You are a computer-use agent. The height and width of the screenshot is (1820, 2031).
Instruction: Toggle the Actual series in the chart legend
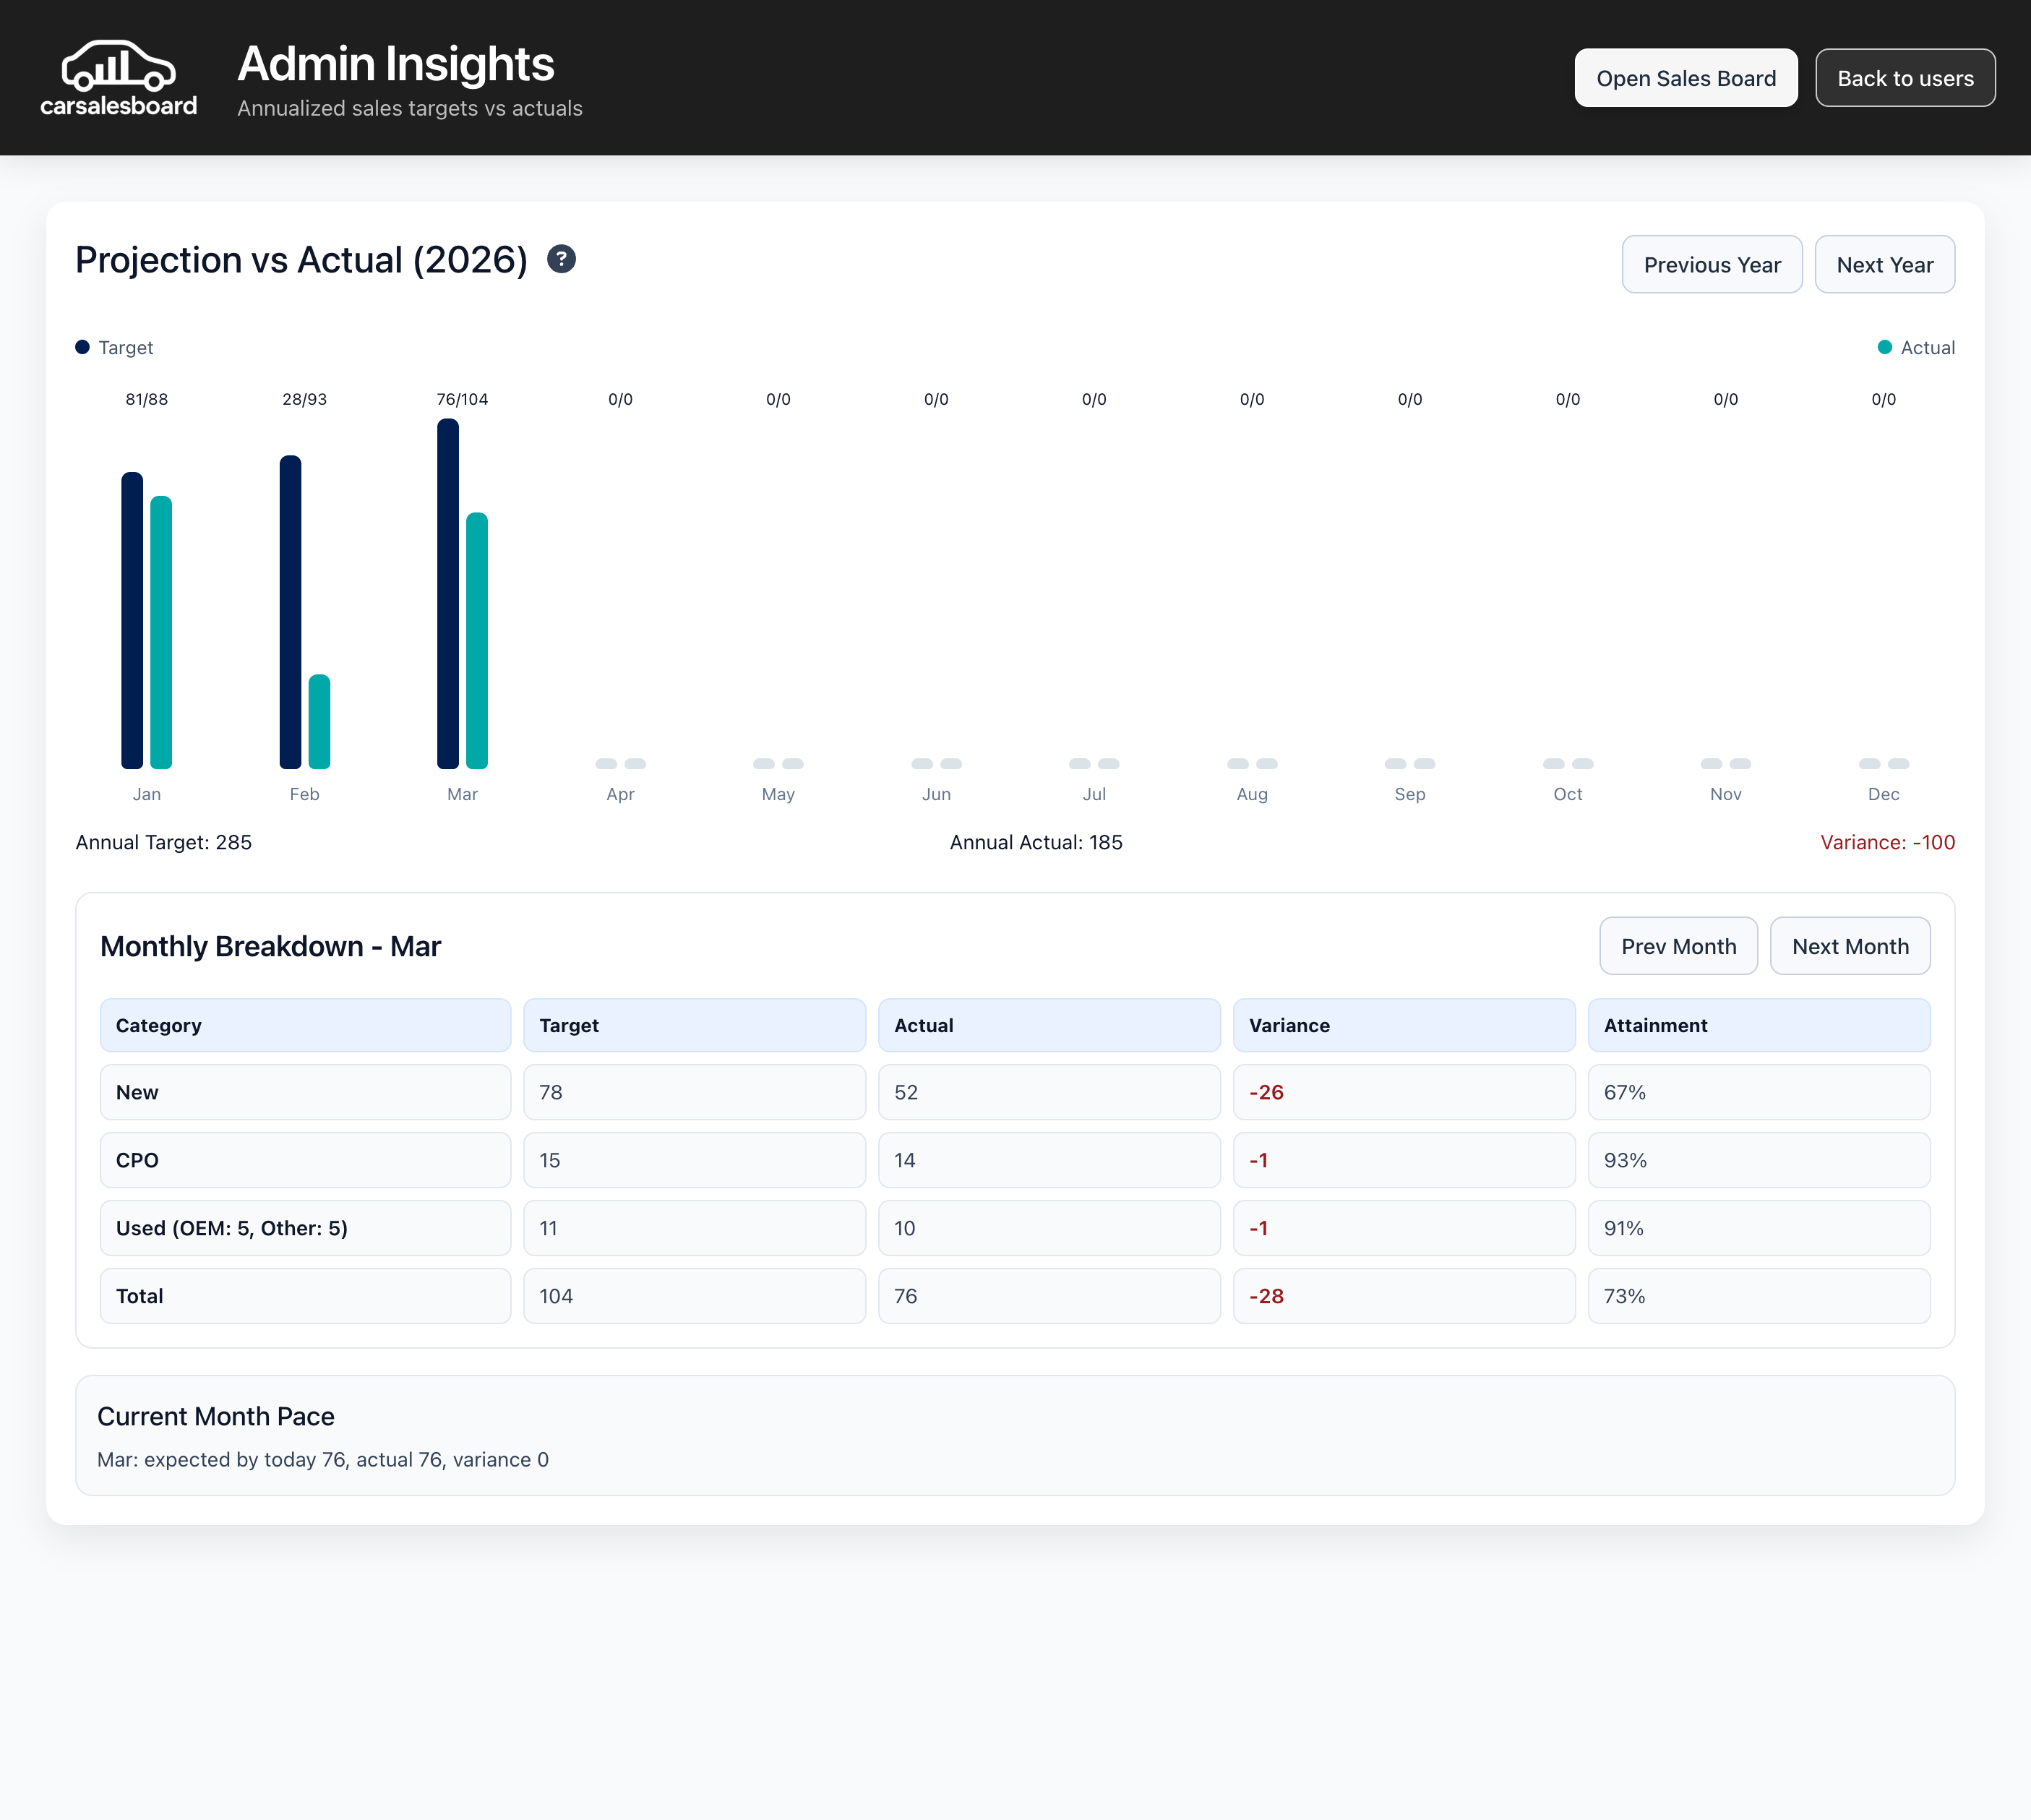pyautogui.click(x=1915, y=347)
